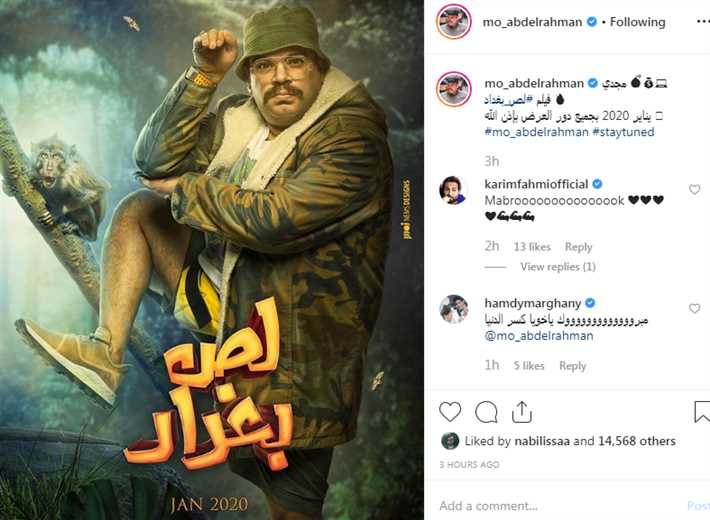Open mo_abdelrahman profile picture in header
Screen dimensions: 710x520
454,22
